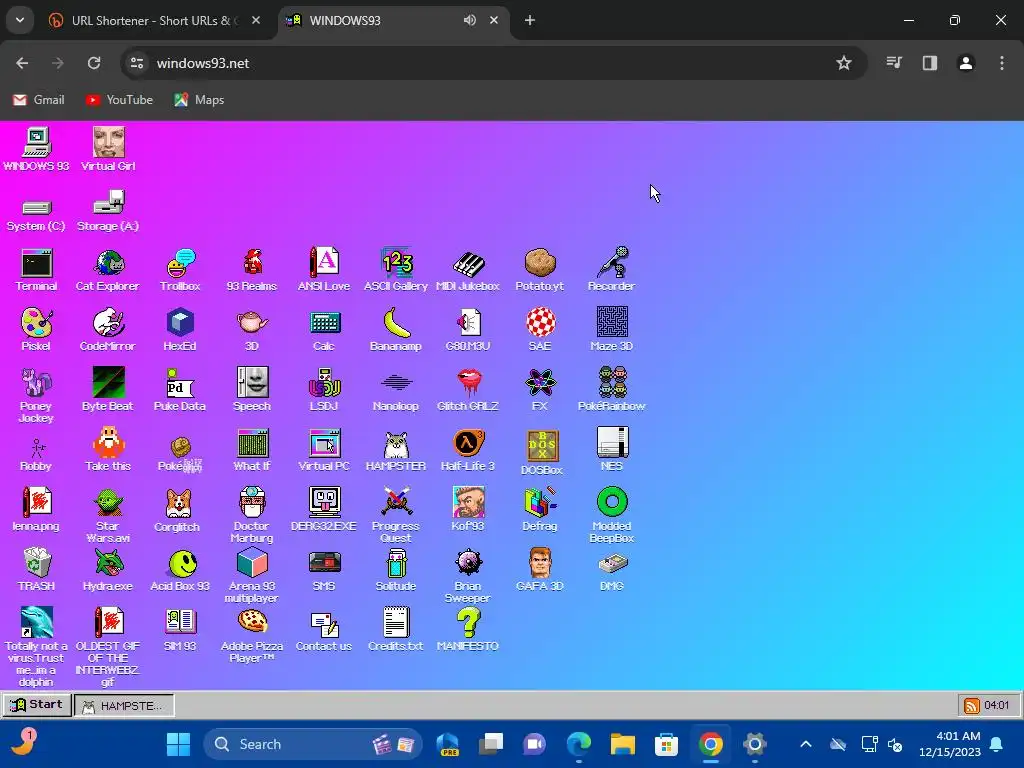Open the Terminal desktop icon

37,270
